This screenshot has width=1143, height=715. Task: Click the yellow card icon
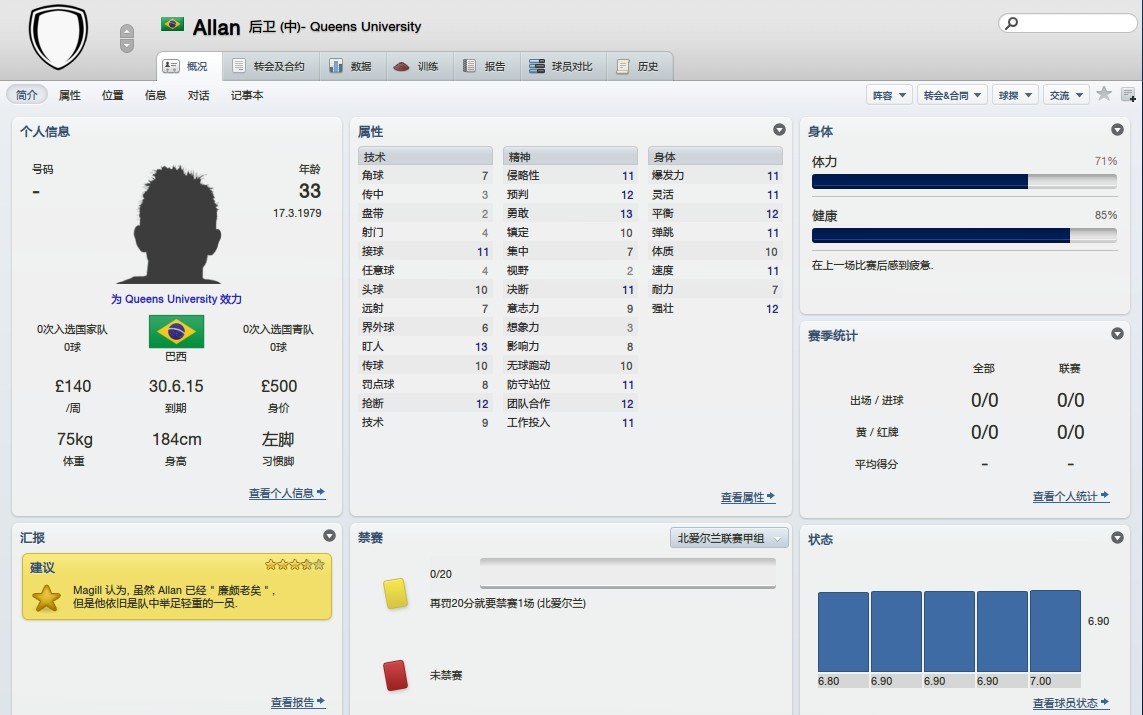(395, 593)
